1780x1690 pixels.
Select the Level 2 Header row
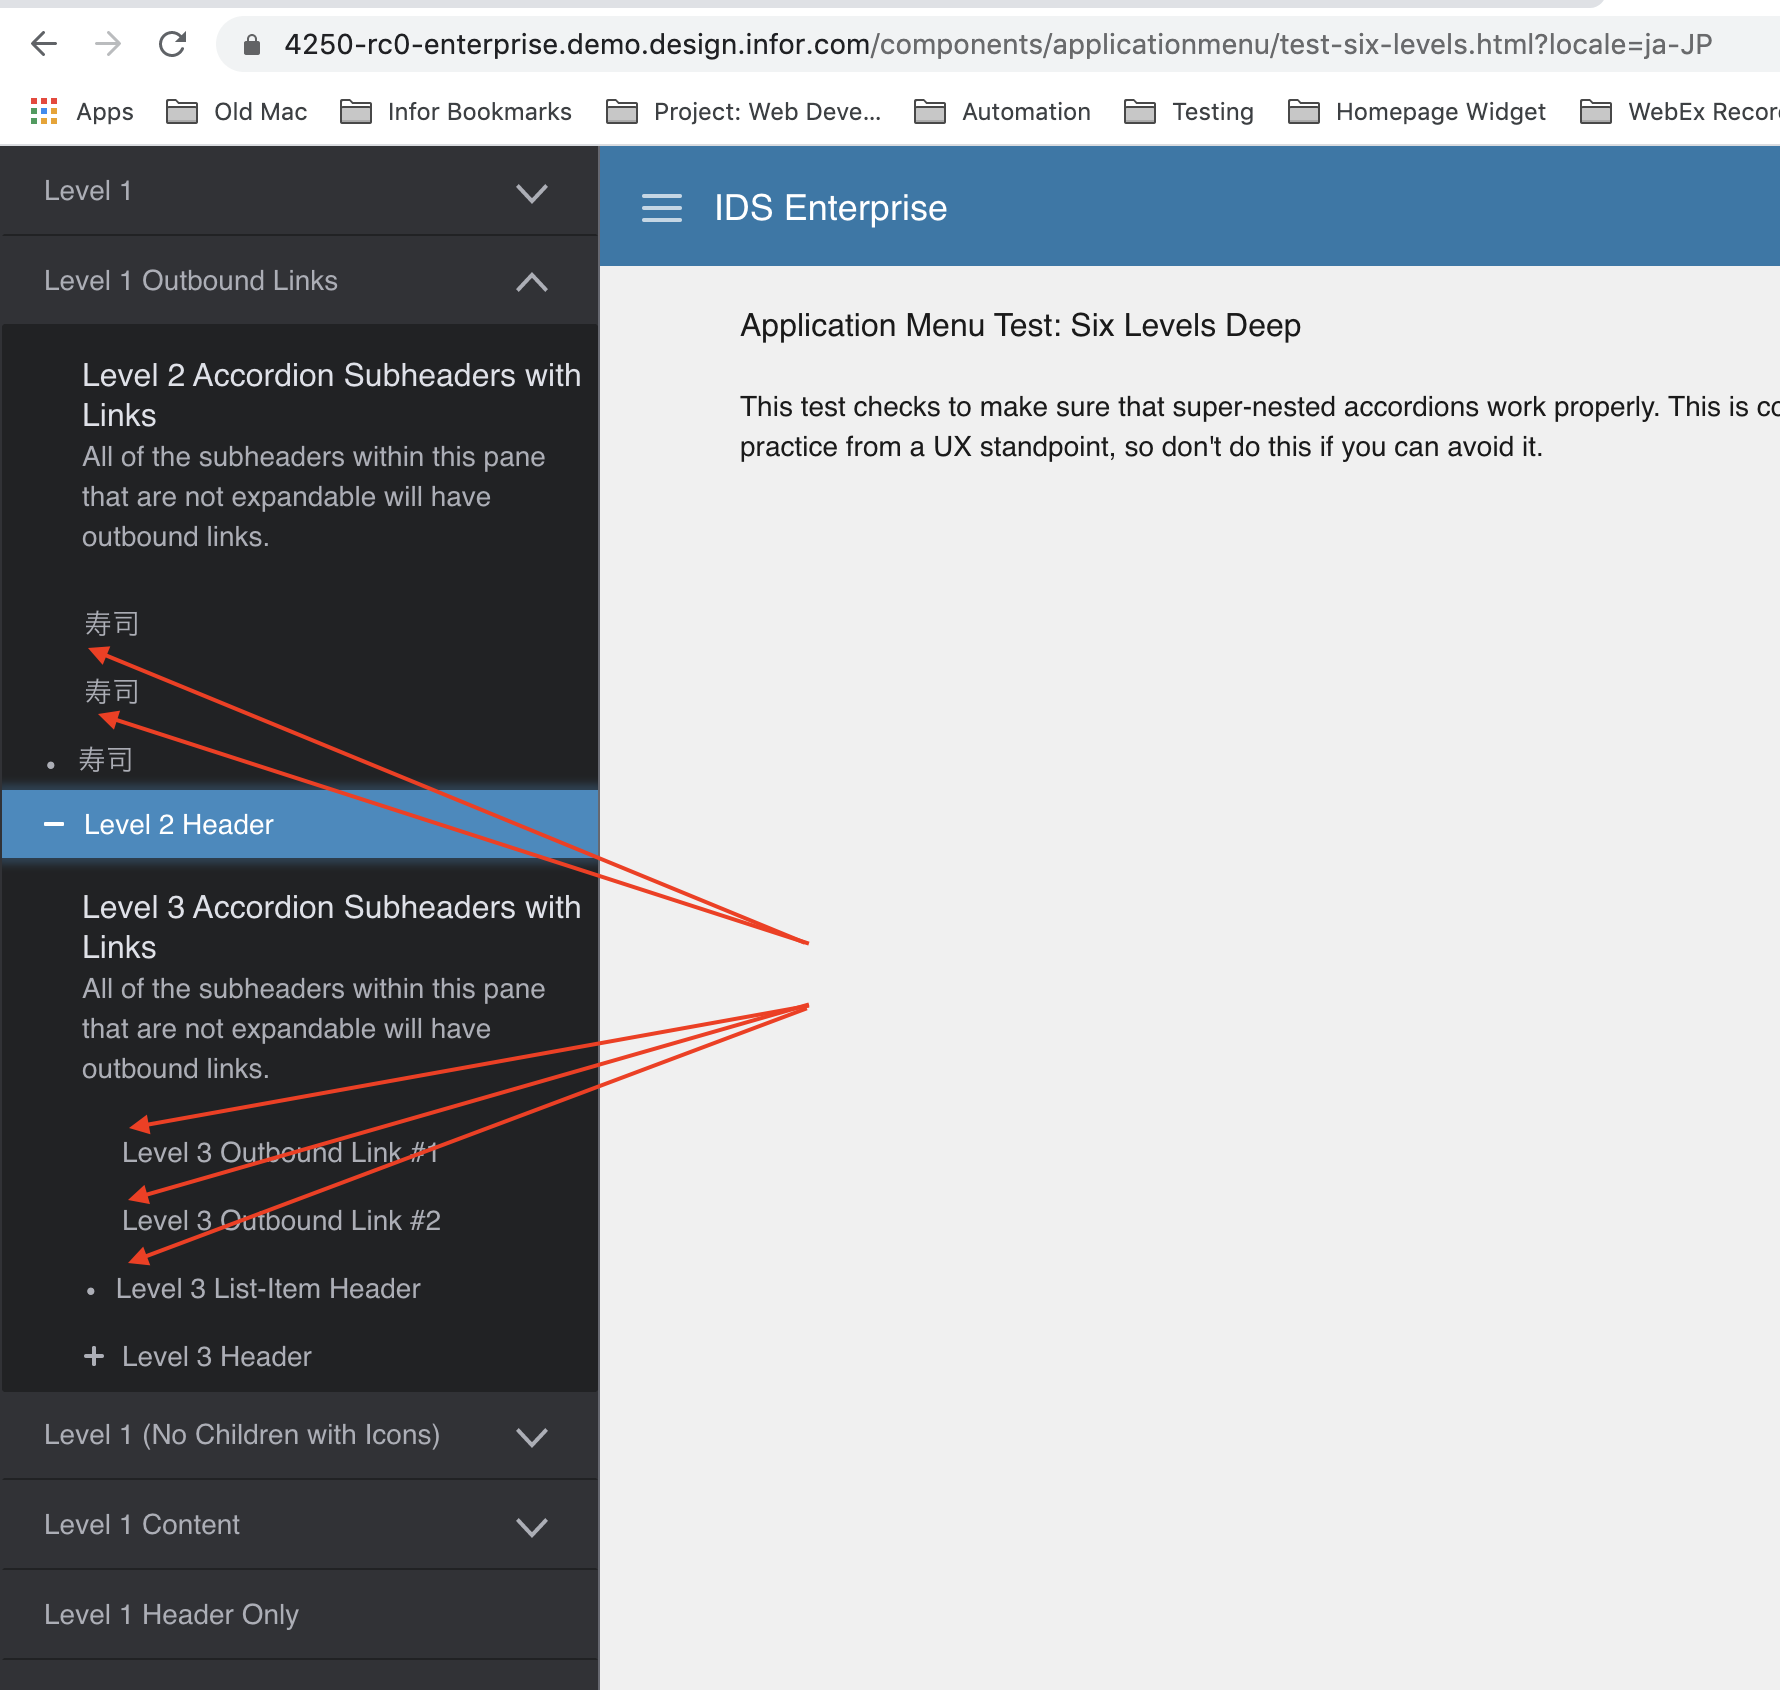300,824
